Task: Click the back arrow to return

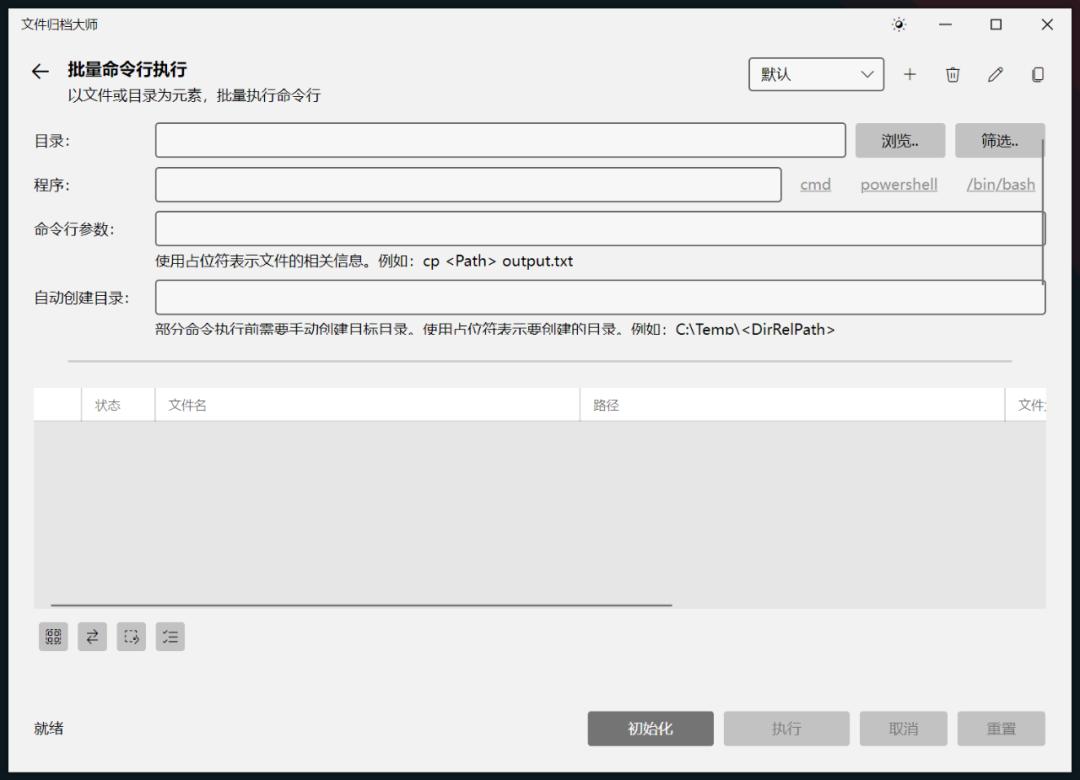Action: [x=38, y=71]
